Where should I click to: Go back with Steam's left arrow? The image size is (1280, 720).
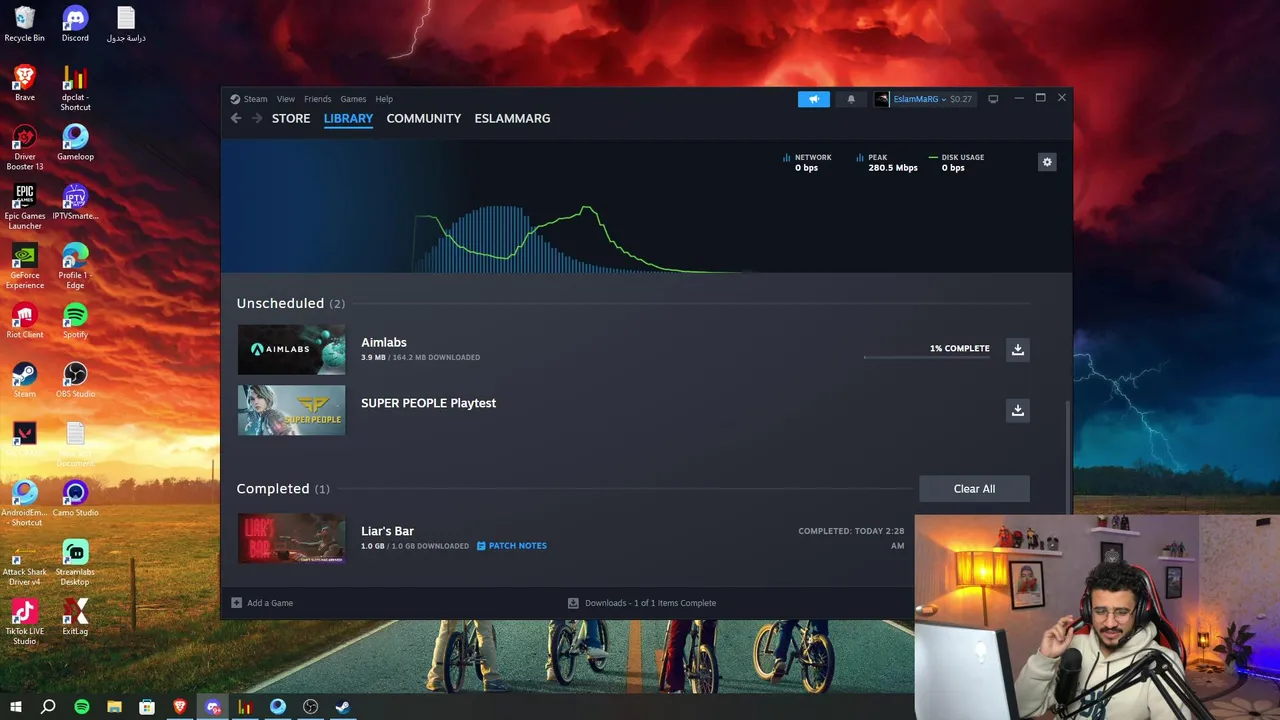(x=236, y=118)
